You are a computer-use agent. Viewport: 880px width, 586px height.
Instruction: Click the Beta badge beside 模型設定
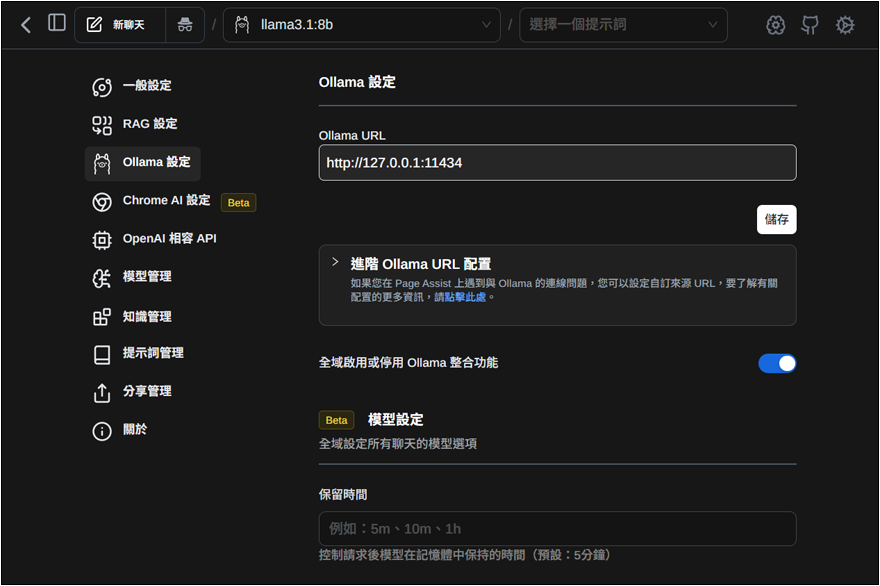pyautogui.click(x=336, y=420)
